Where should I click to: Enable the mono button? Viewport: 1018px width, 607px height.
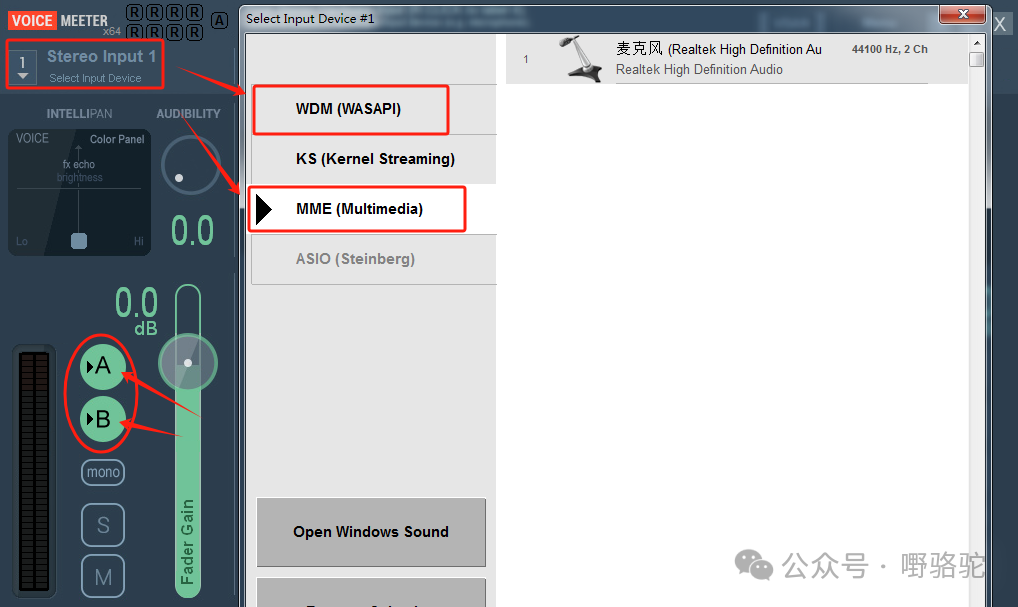tap(103, 472)
